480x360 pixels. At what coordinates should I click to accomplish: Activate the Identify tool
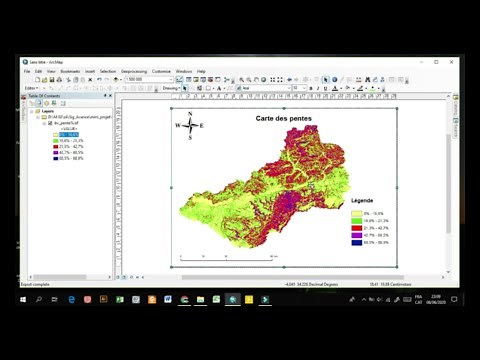point(334,80)
